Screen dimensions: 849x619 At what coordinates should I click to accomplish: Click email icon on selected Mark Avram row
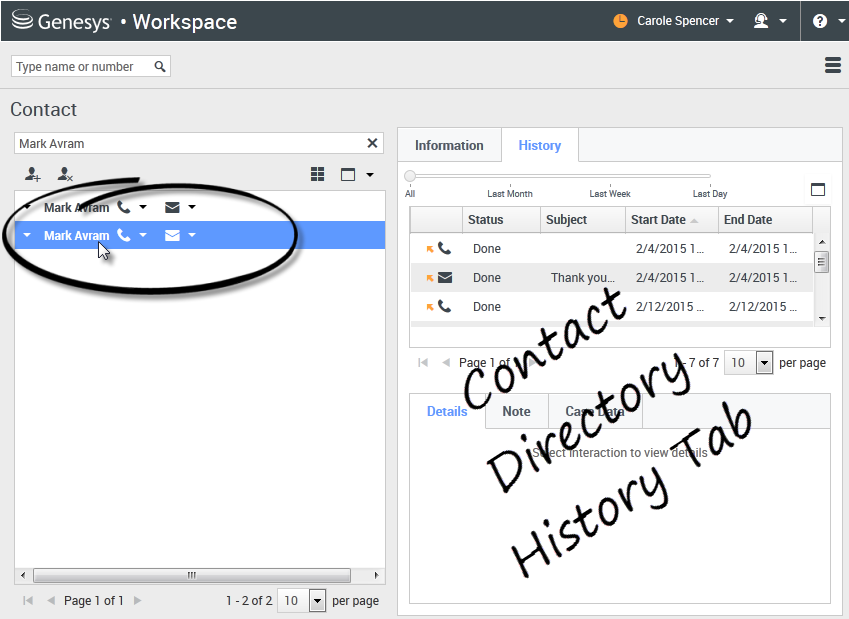pos(172,236)
